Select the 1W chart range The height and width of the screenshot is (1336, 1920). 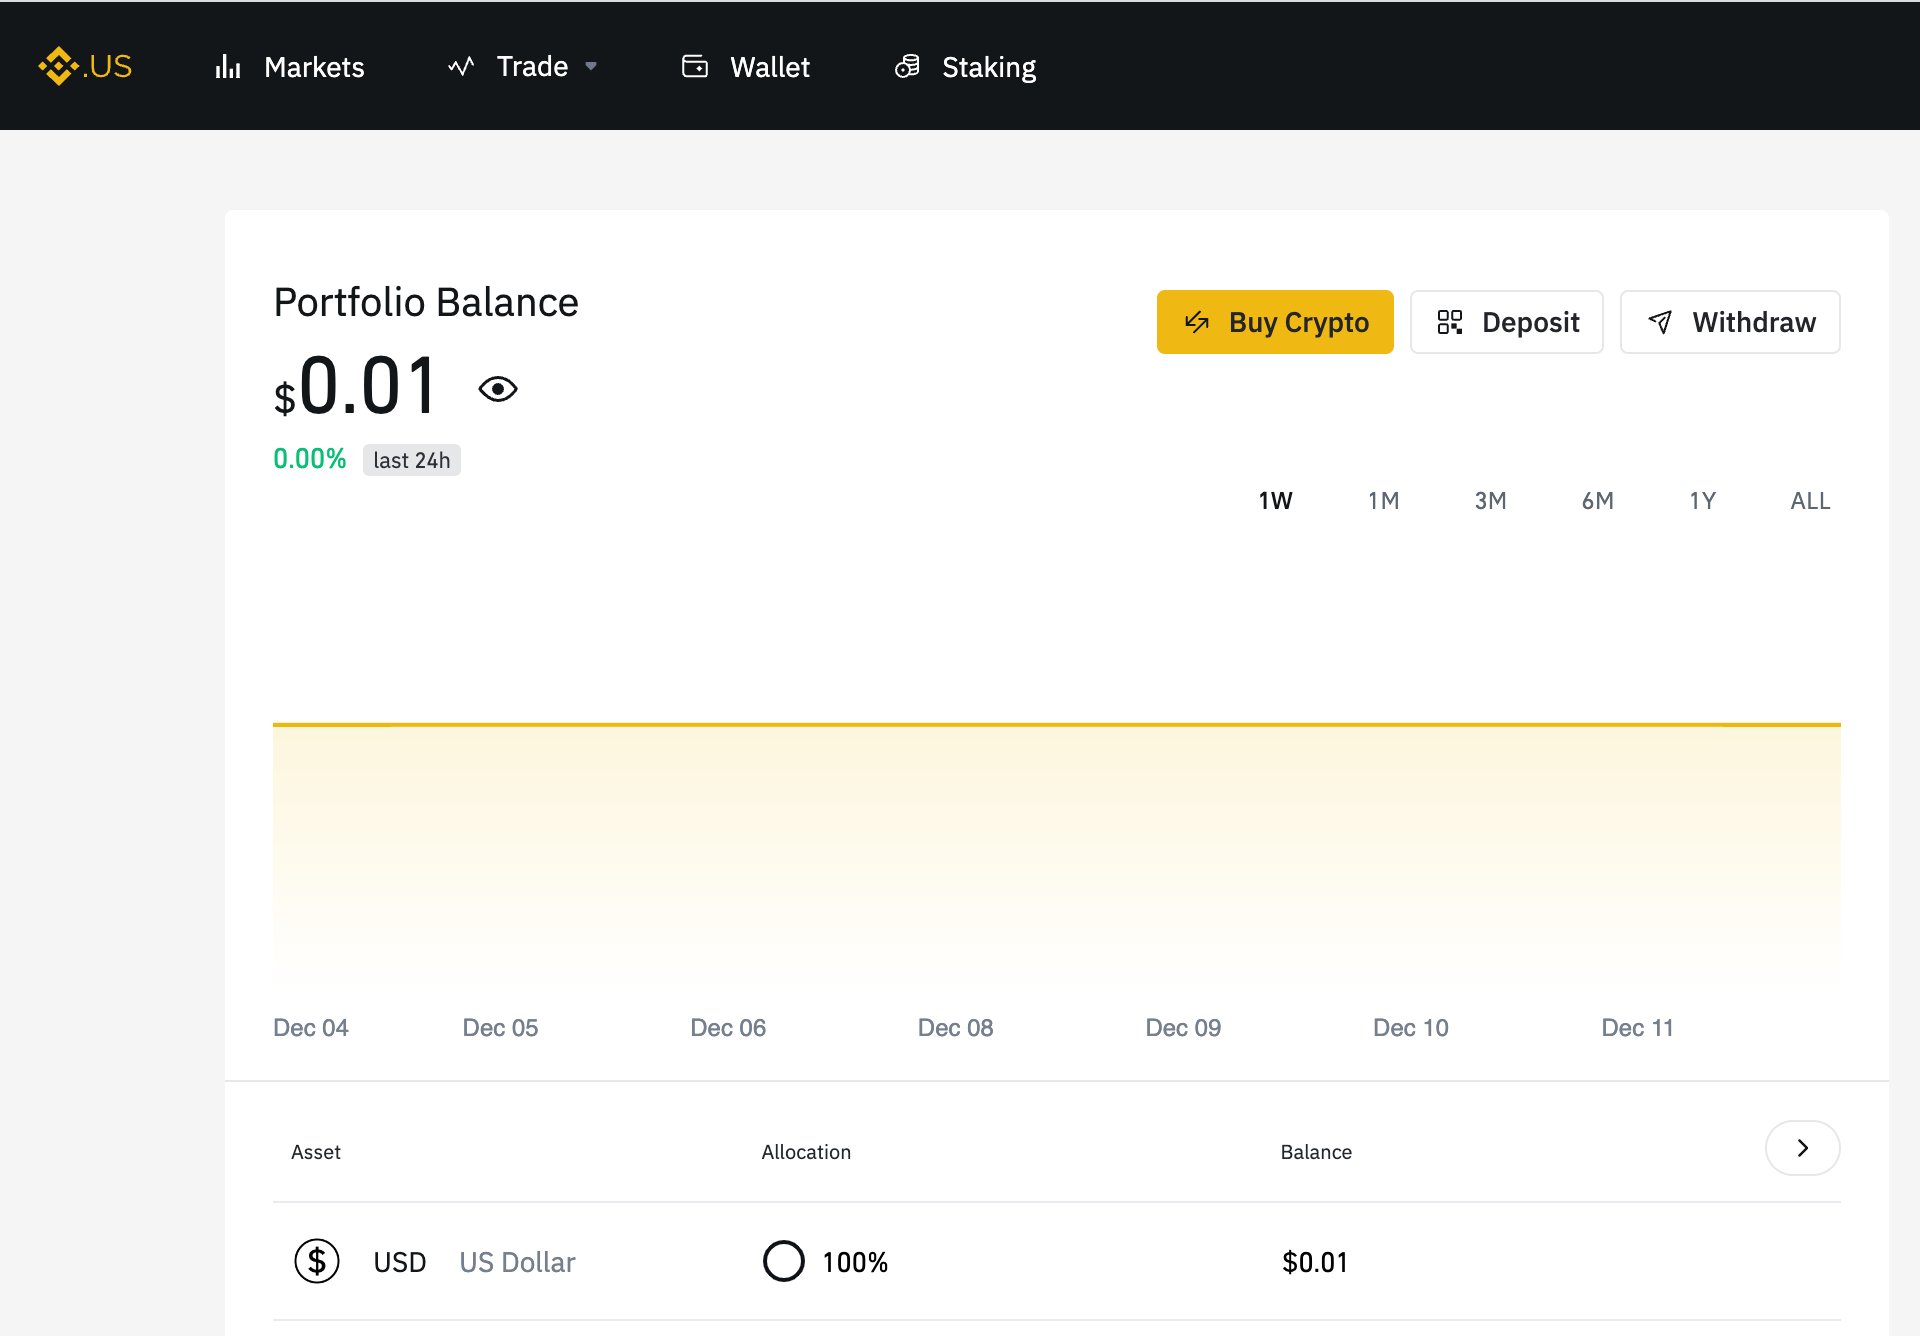1275,500
